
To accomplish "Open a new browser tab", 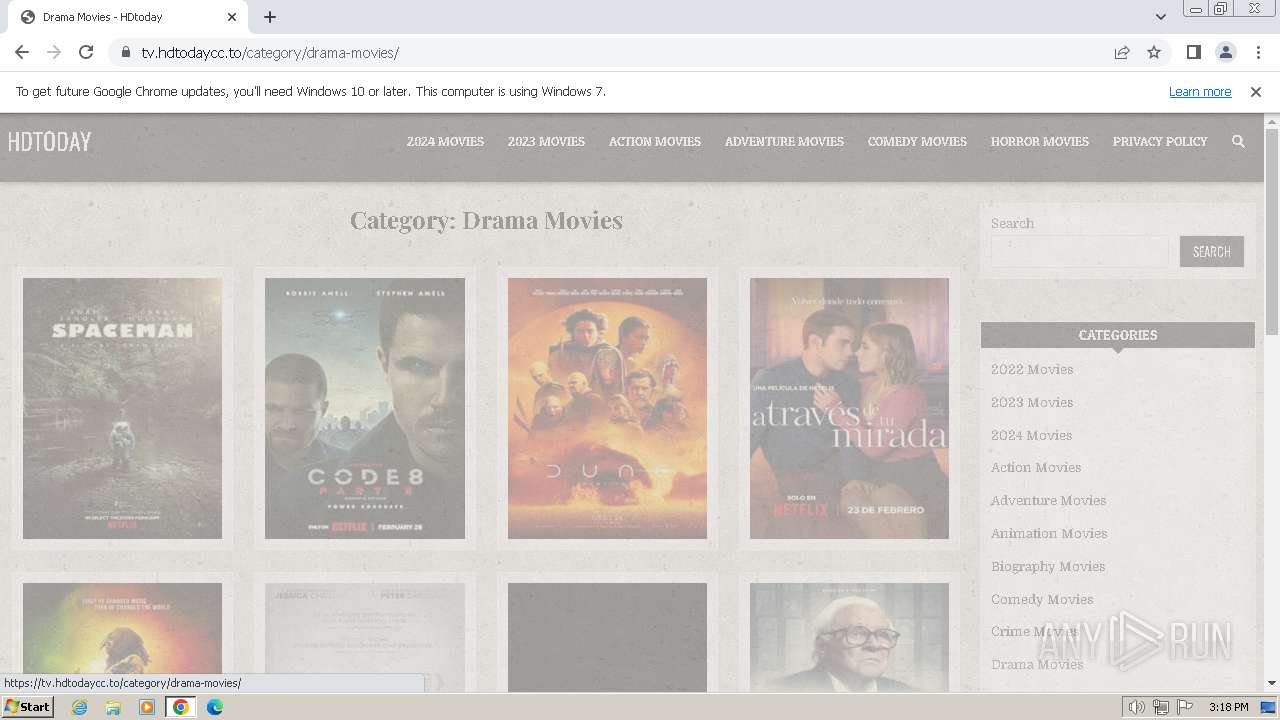I will [270, 17].
